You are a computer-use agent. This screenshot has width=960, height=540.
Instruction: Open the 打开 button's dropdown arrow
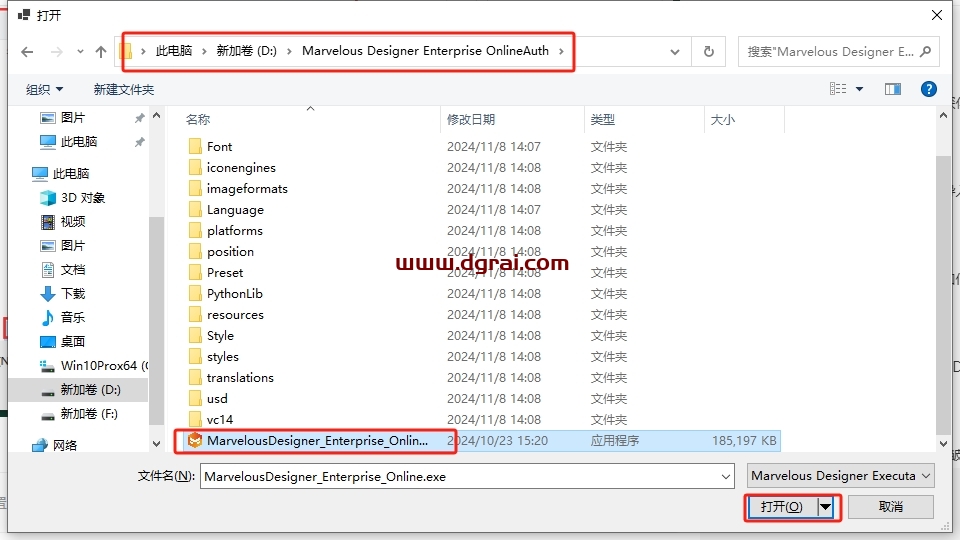[x=825, y=507]
